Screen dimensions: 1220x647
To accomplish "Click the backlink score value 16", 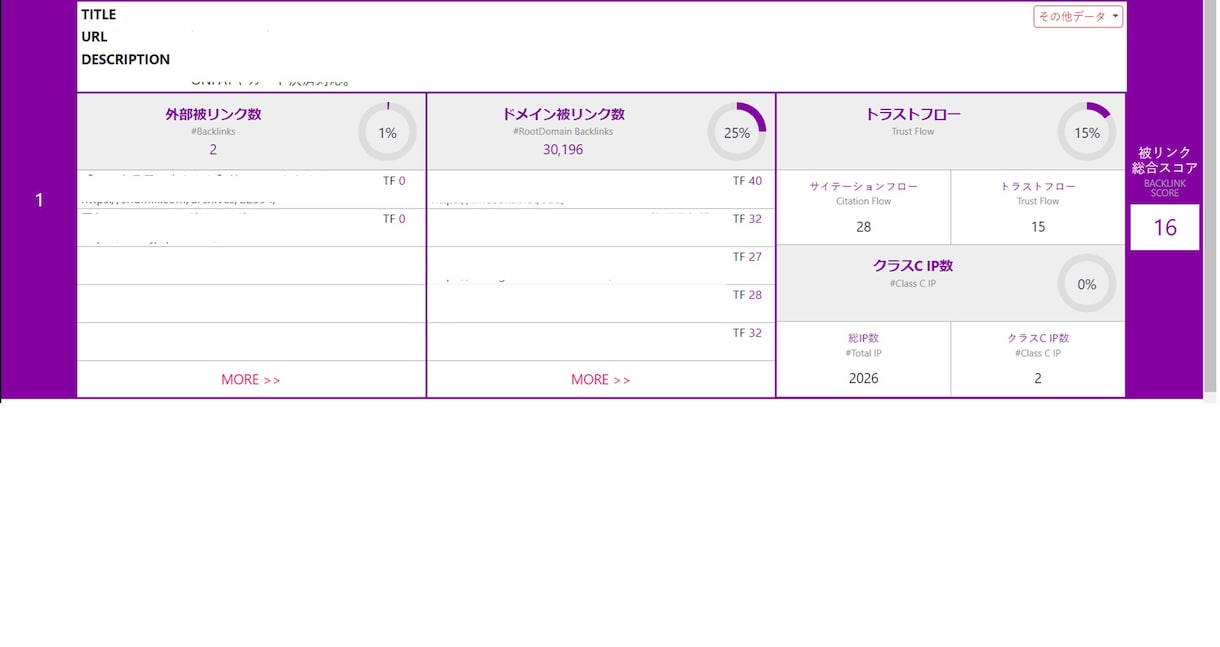I will [1165, 228].
